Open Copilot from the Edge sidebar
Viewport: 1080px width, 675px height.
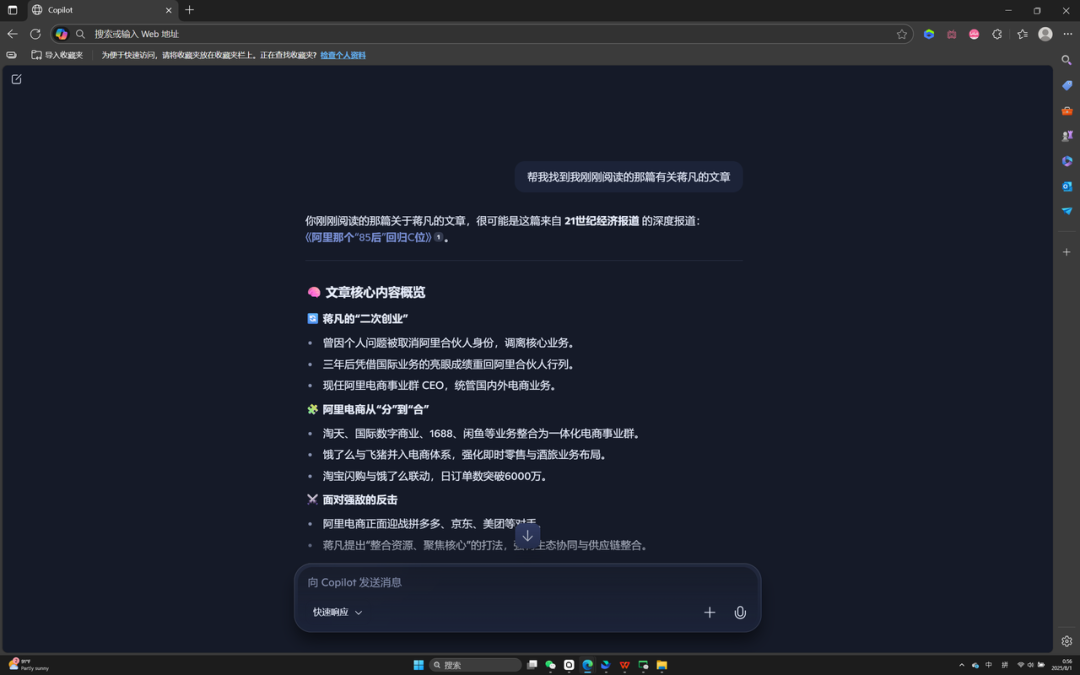[1066, 161]
